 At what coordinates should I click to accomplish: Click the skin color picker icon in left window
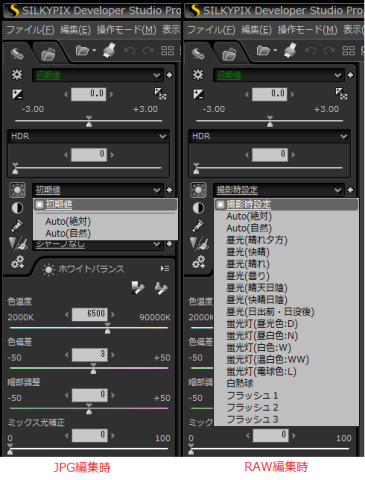(x=161, y=288)
